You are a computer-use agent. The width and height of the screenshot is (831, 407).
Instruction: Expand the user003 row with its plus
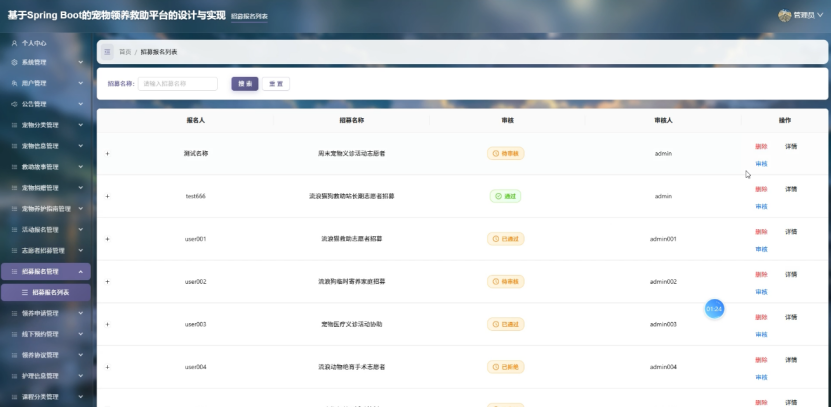[107, 324]
